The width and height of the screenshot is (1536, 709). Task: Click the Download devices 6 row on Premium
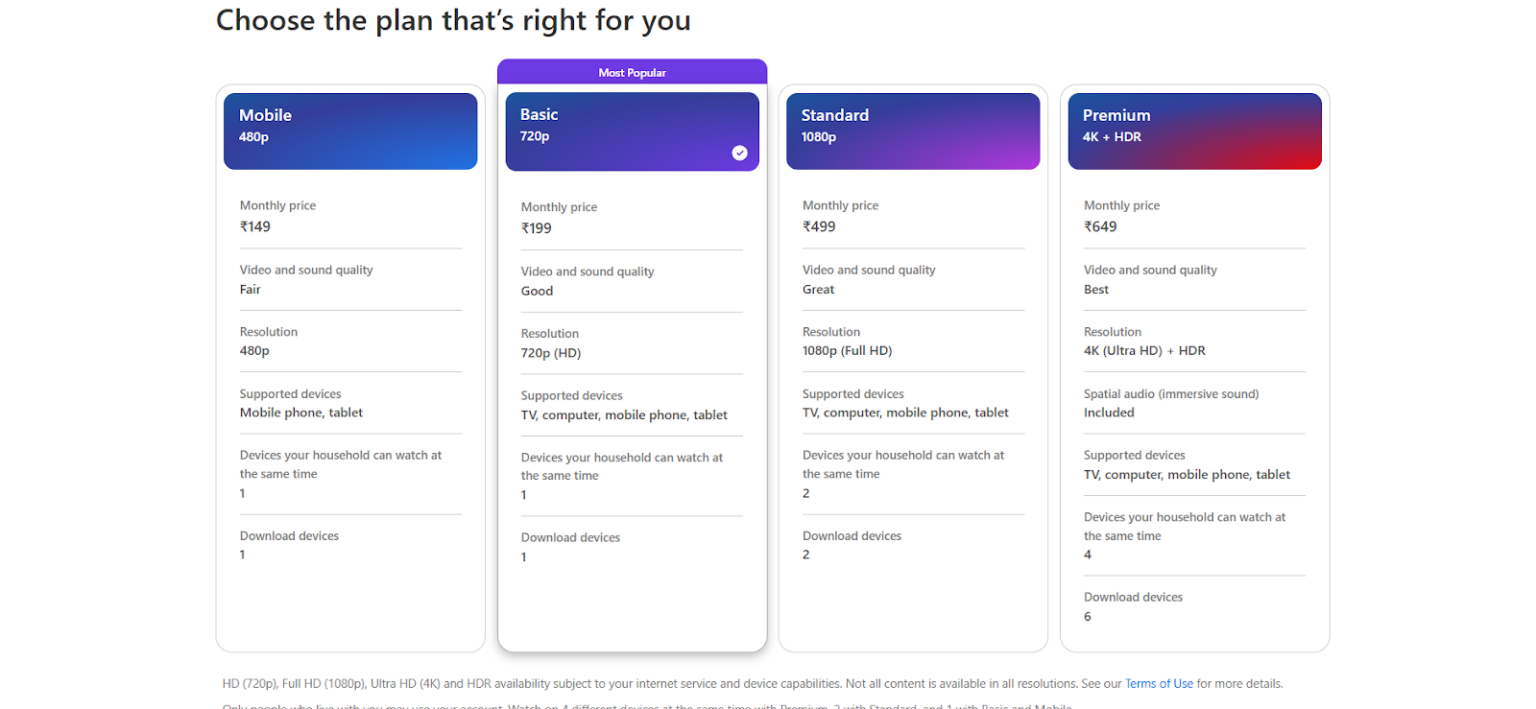point(1133,606)
